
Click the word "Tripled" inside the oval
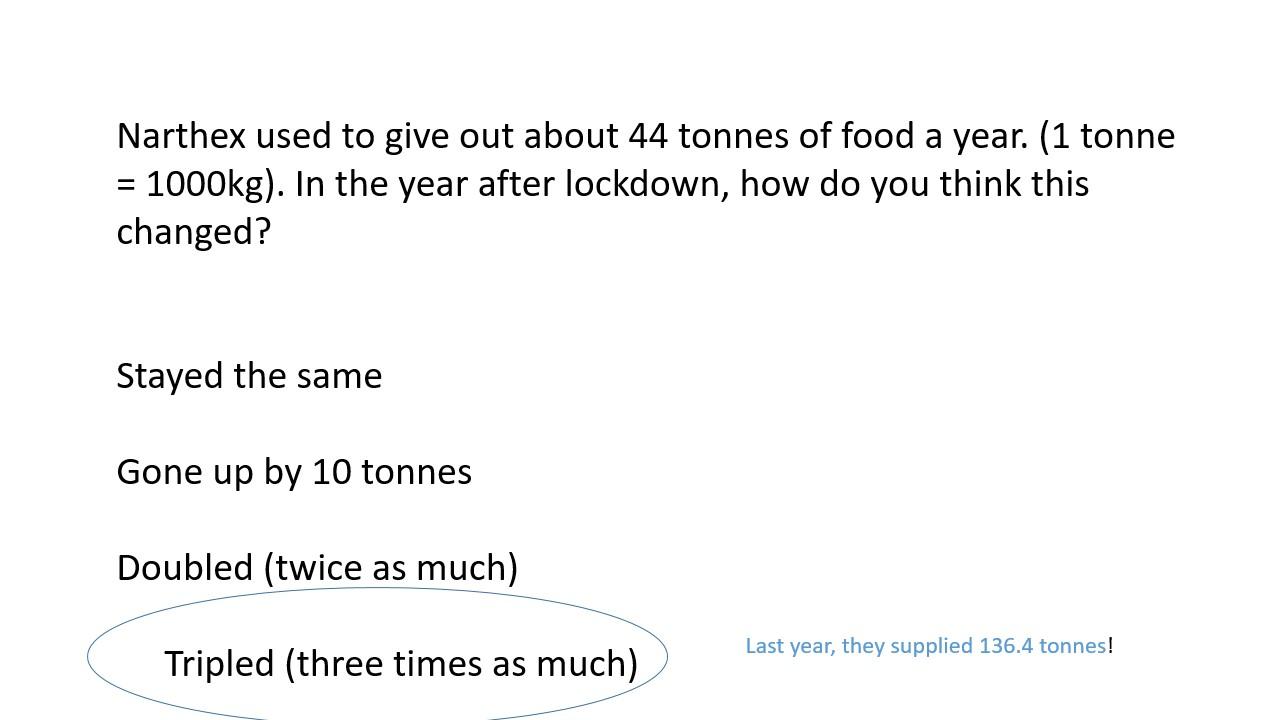219,664
